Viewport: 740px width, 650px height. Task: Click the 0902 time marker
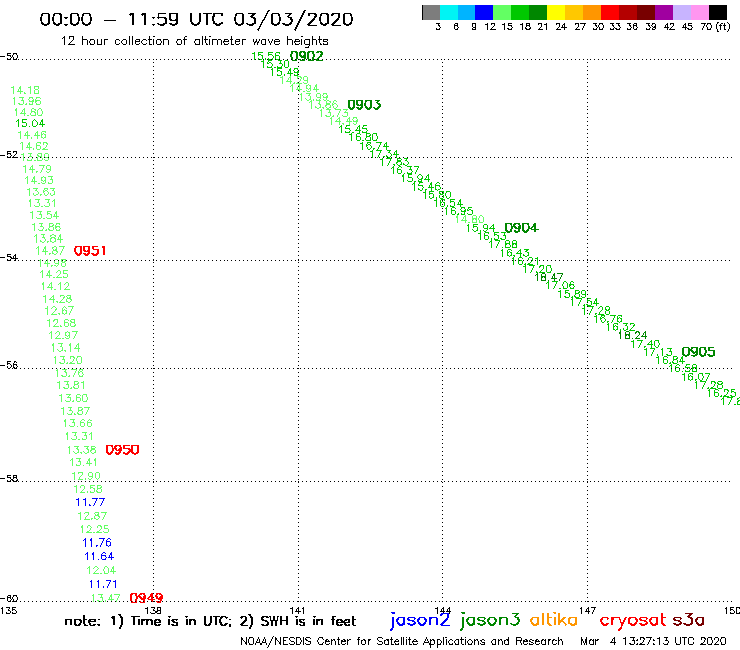click(306, 56)
